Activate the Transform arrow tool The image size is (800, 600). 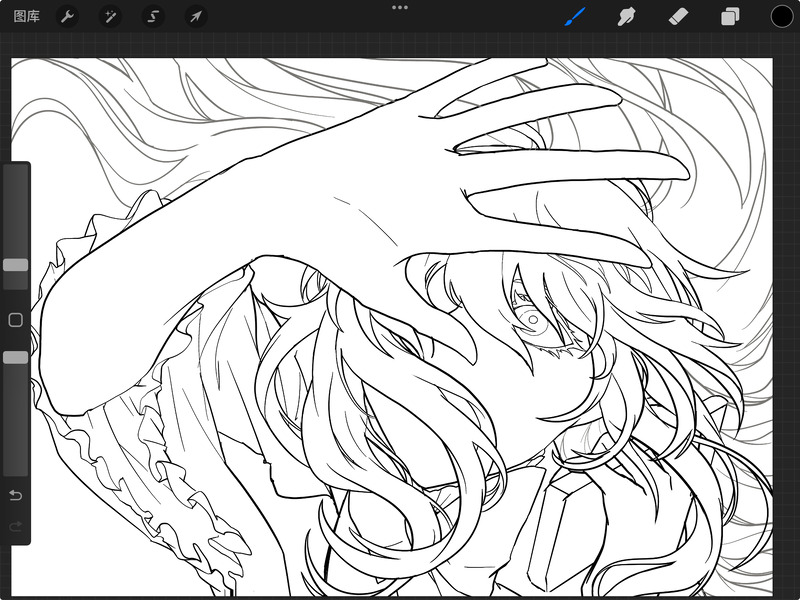coord(196,17)
